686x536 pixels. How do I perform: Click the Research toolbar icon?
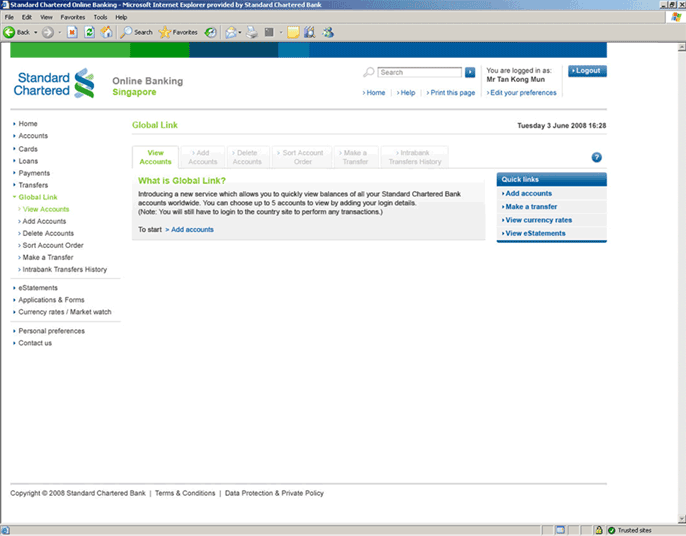click(x=310, y=32)
